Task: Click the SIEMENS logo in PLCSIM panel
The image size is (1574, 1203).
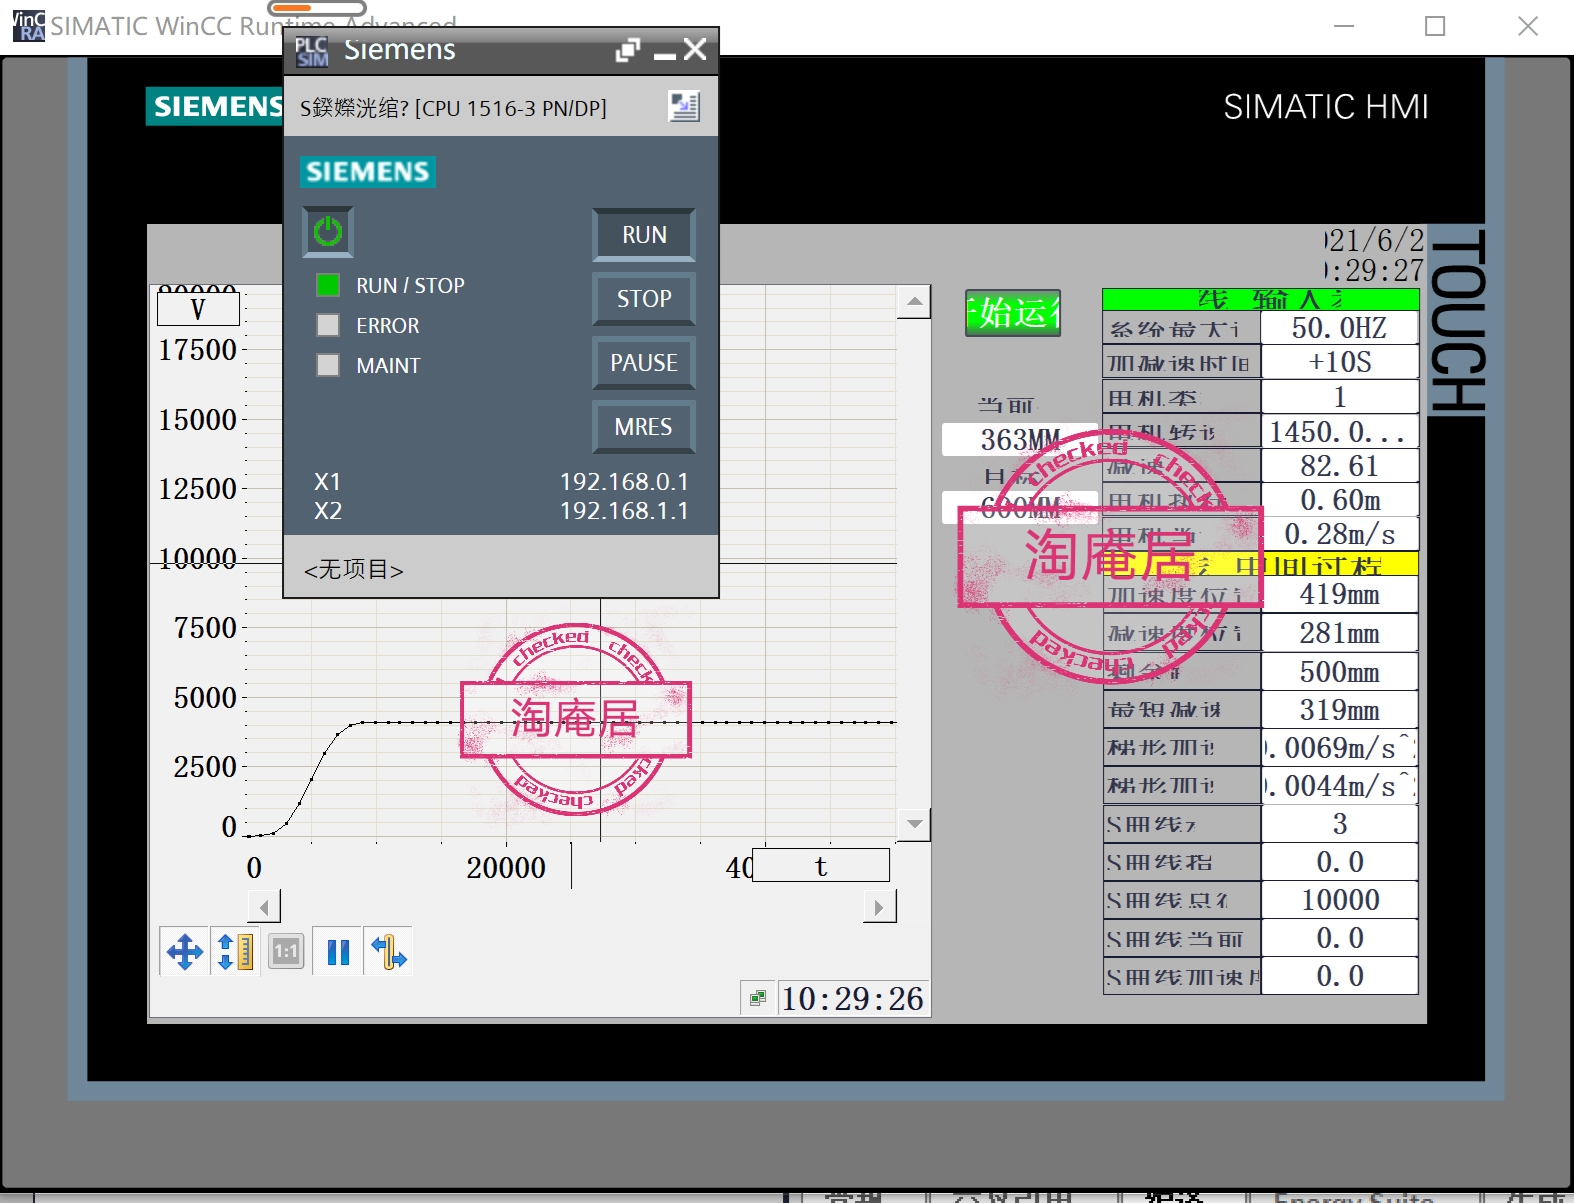Action: click(x=368, y=172)
